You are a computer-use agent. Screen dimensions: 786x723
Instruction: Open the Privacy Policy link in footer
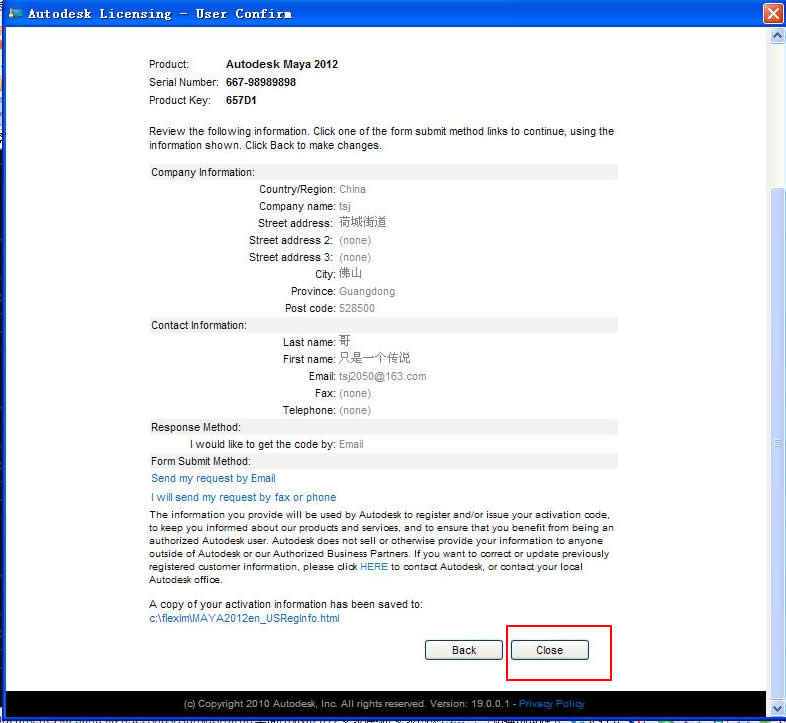(552, 704)
